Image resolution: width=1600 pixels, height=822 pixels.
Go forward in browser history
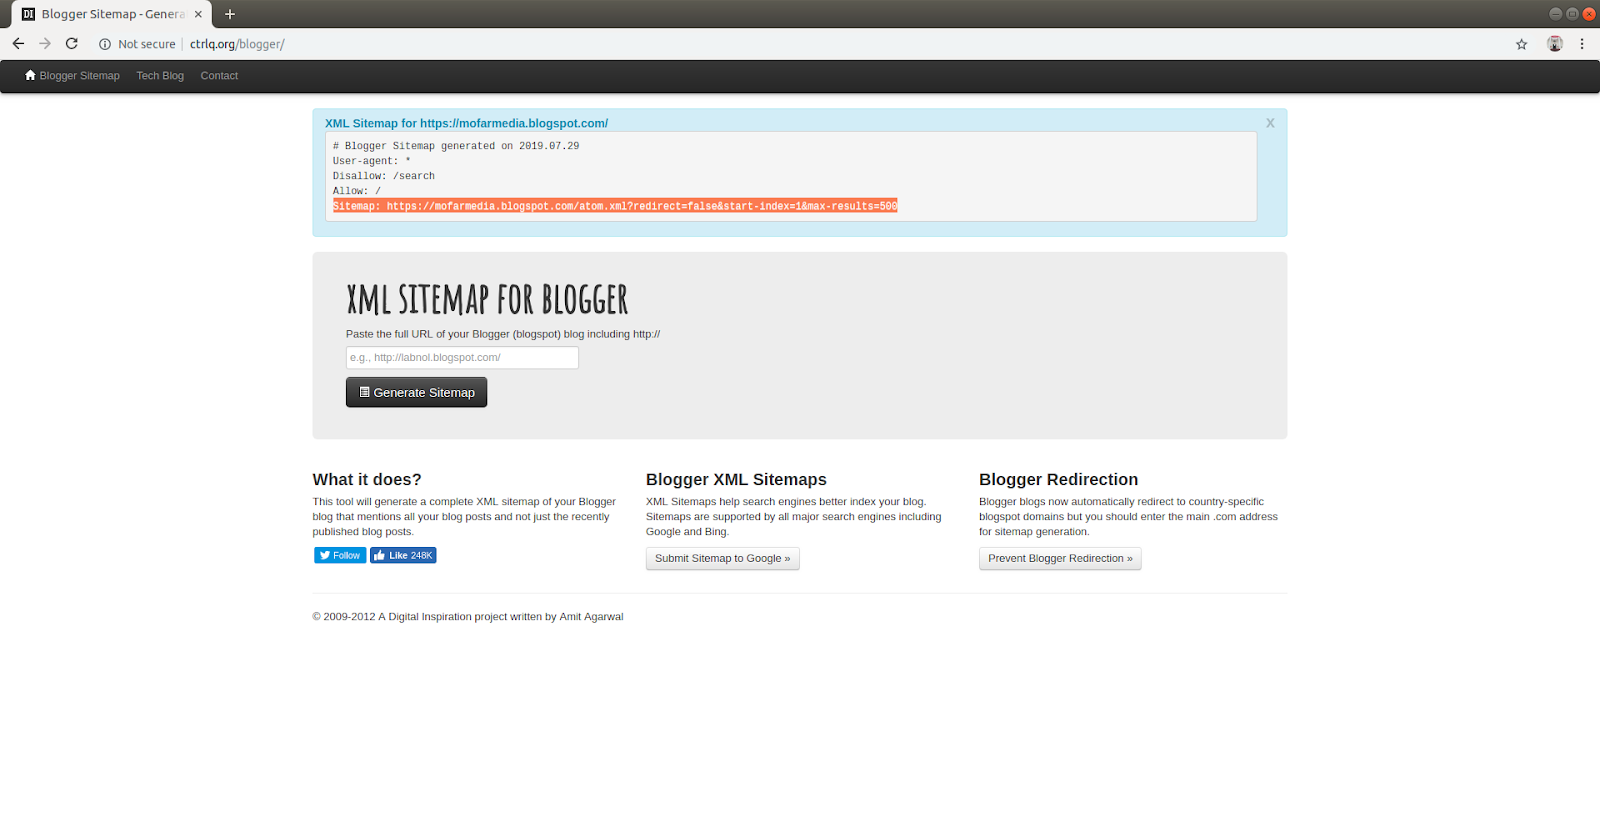tap(45, 44)
